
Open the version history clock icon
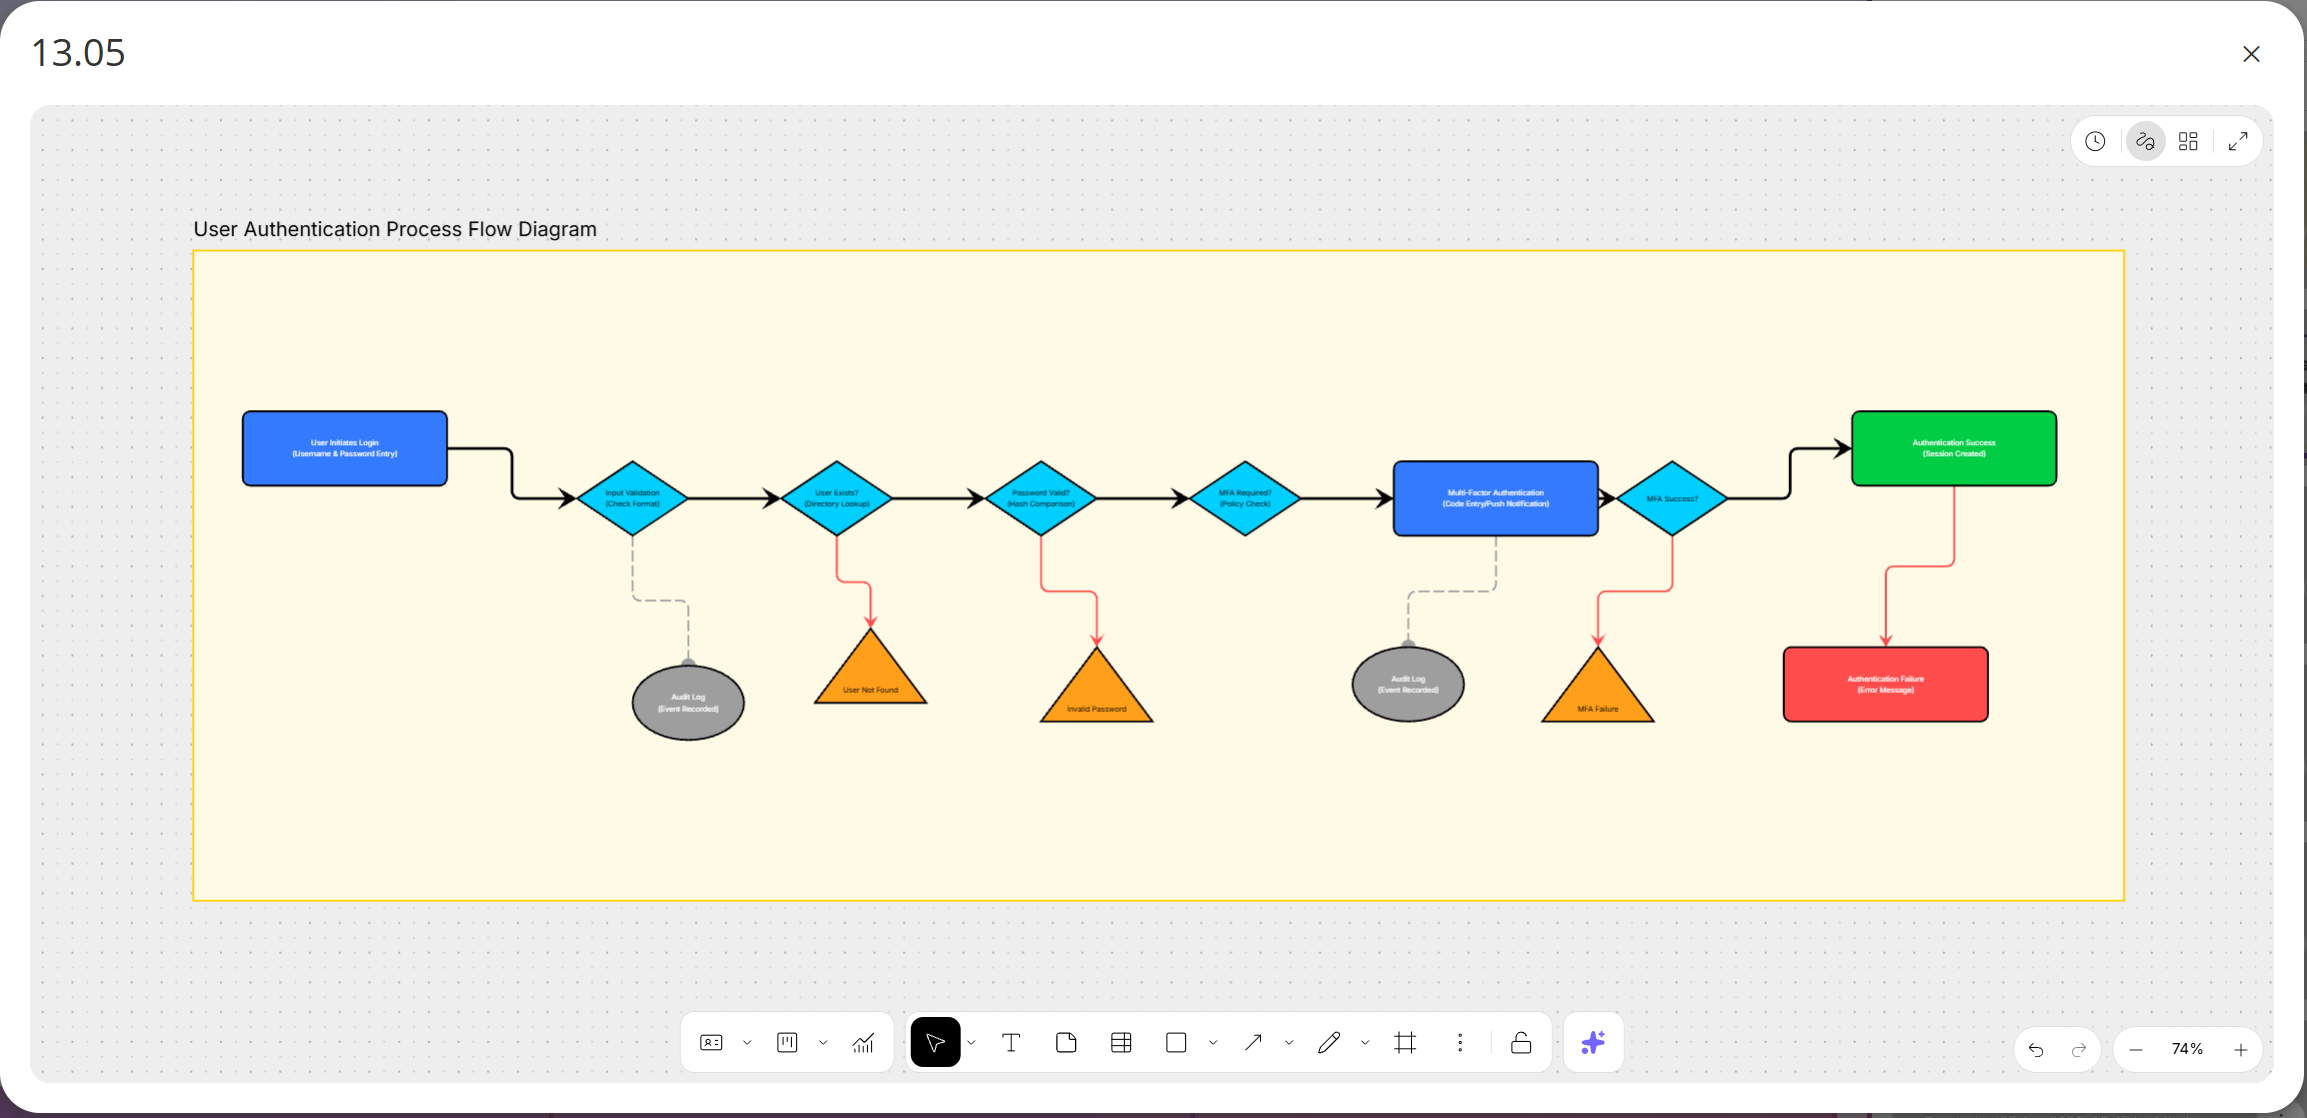point(2095,142)
